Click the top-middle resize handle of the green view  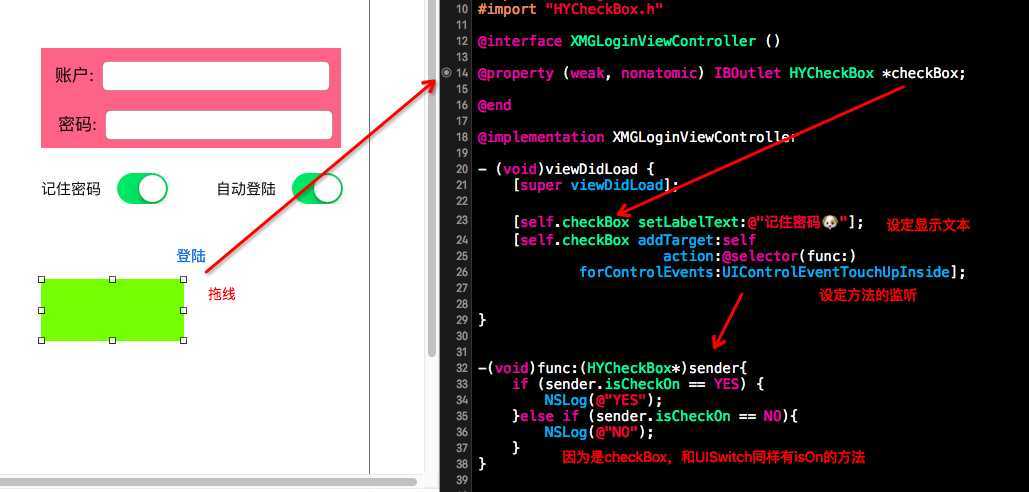112,279
